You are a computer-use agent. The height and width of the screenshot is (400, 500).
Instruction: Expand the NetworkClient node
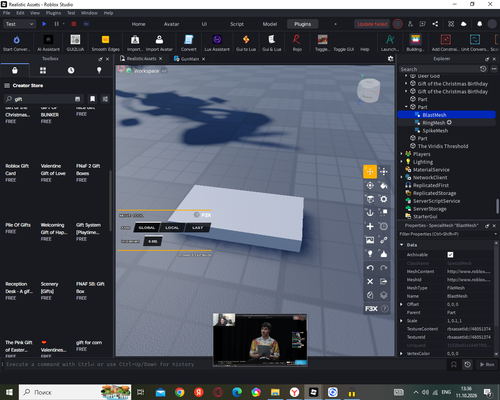click(x=401, y=177)
